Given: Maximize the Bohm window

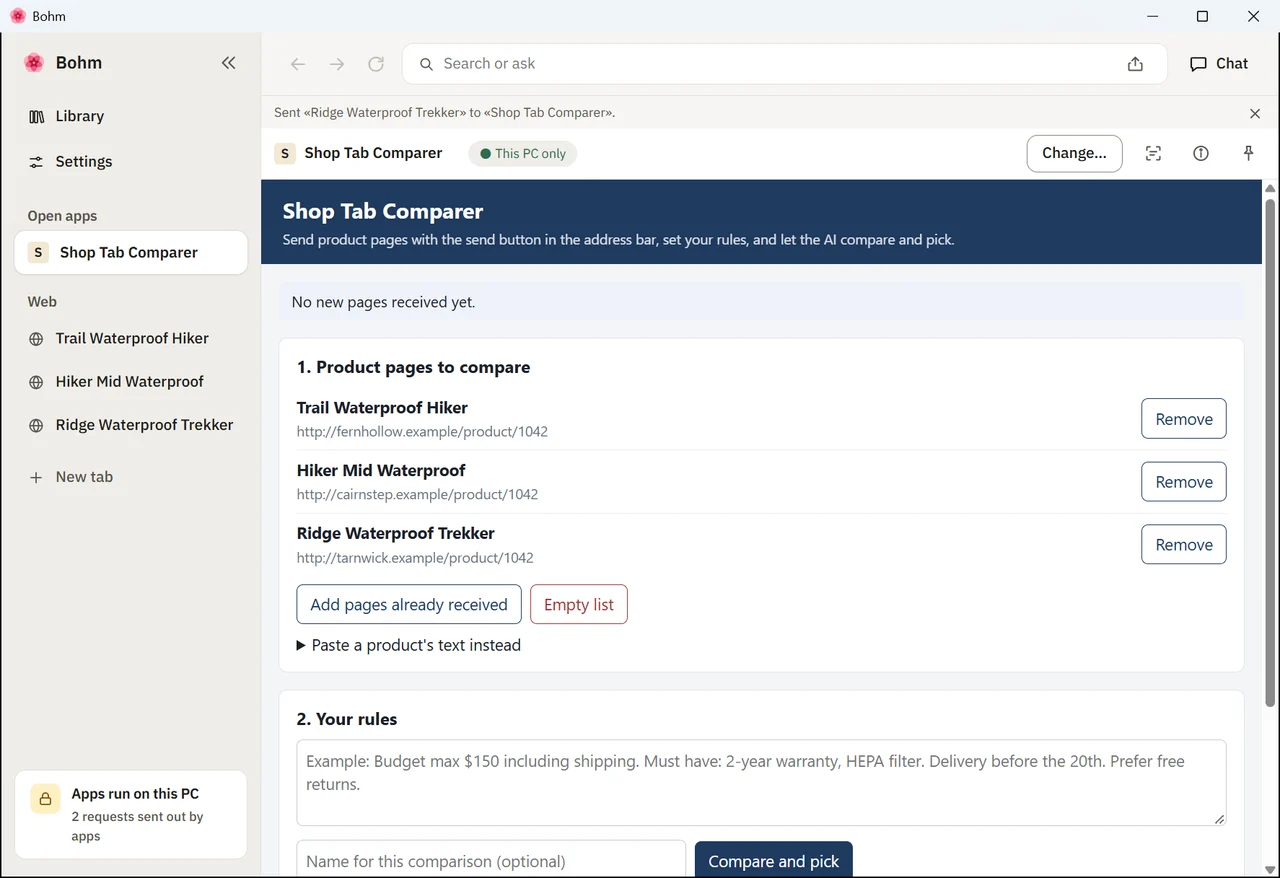Looking at the screenshot, I should click(1203, 16).
